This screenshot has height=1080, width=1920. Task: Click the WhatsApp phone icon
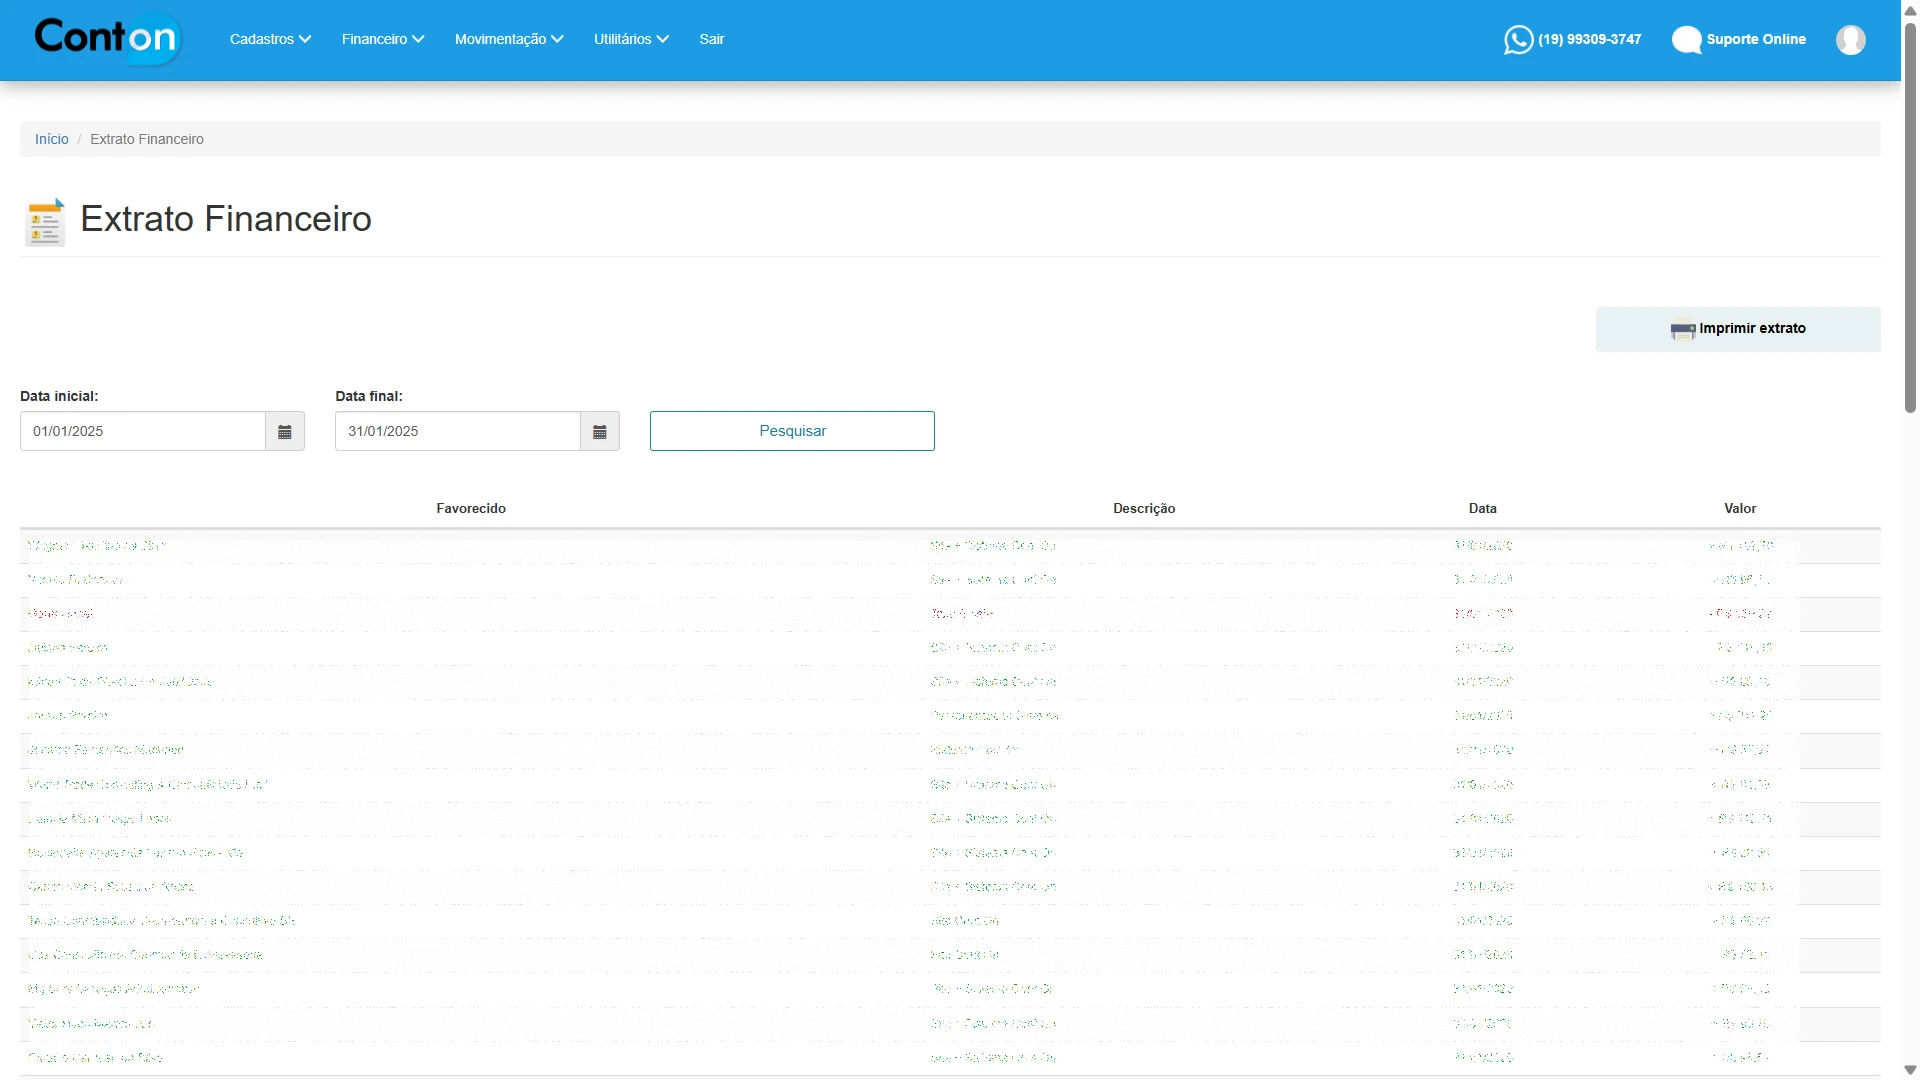1518,40
